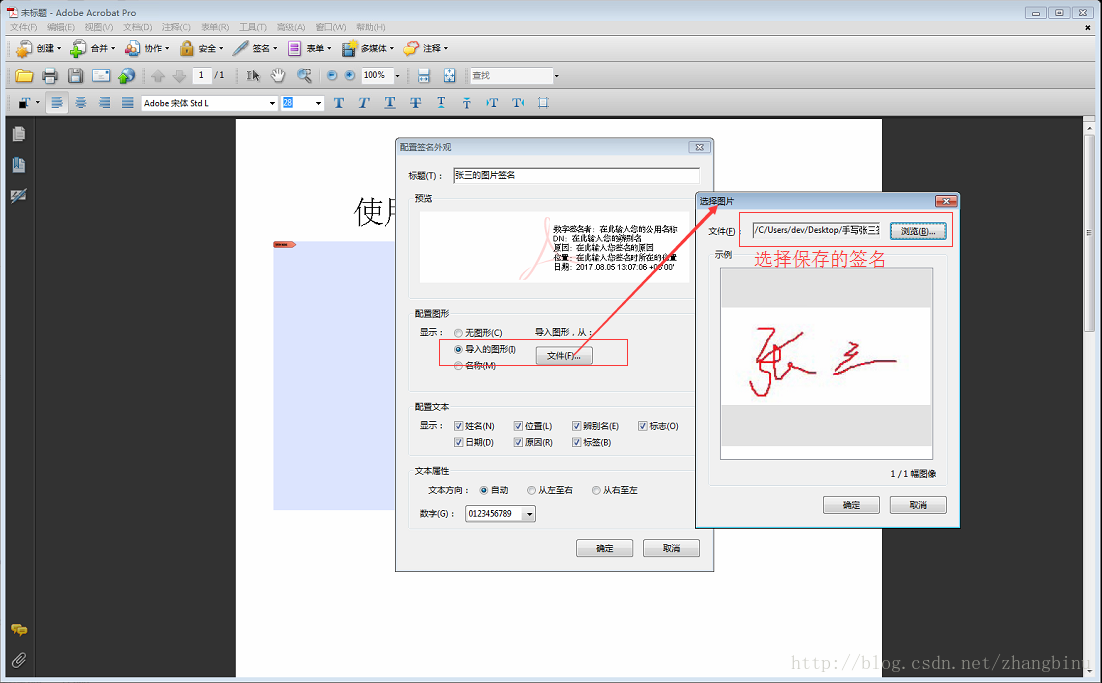Toggle the 日期(D) checkbox

tap(458, 442)
